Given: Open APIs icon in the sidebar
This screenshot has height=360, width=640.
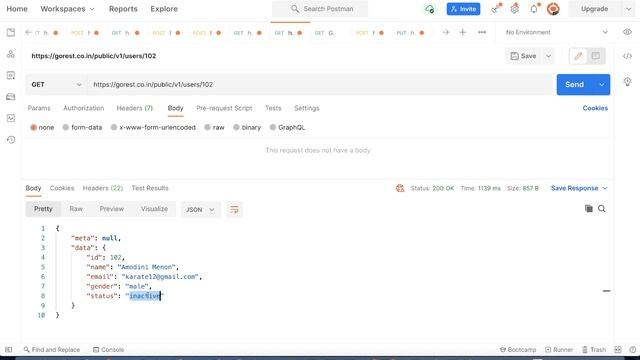Looking at the screenshot, I should [x=11, y=54].
